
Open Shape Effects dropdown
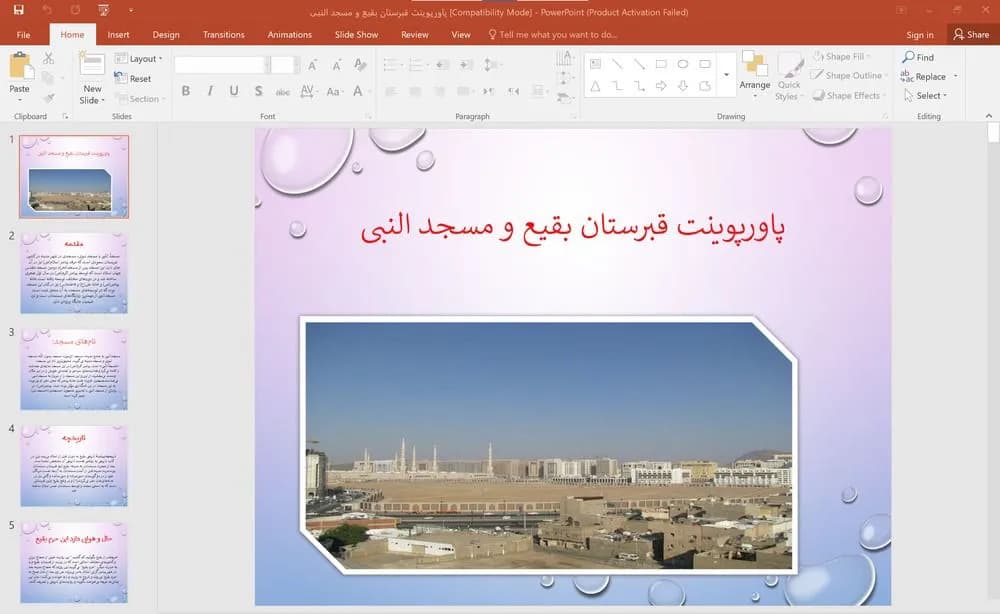click(x=849, y=96)
